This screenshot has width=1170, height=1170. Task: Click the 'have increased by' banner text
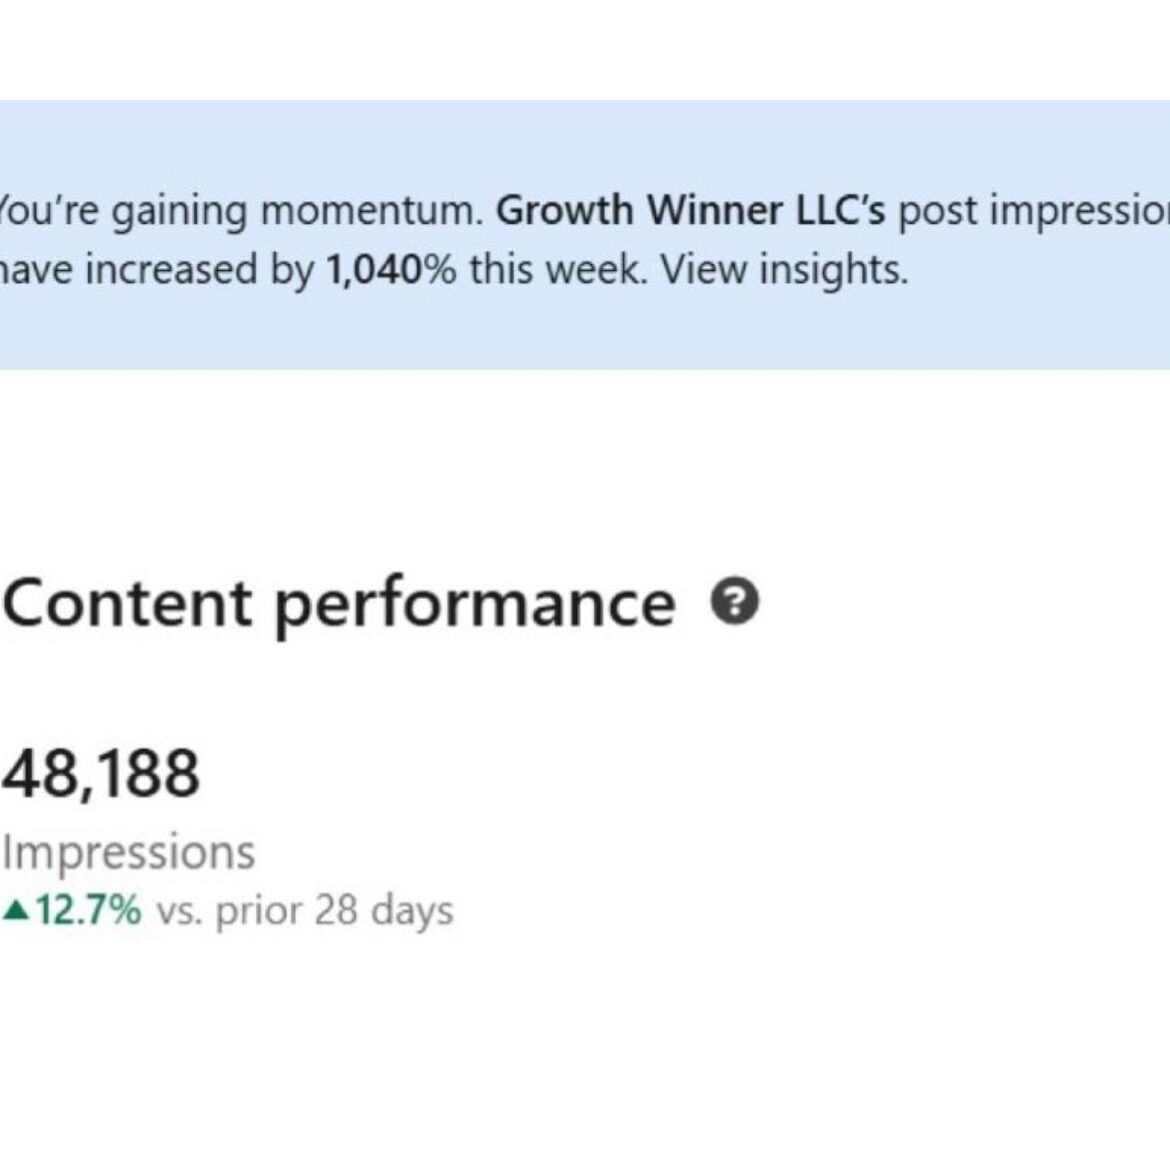coord(156,269)
